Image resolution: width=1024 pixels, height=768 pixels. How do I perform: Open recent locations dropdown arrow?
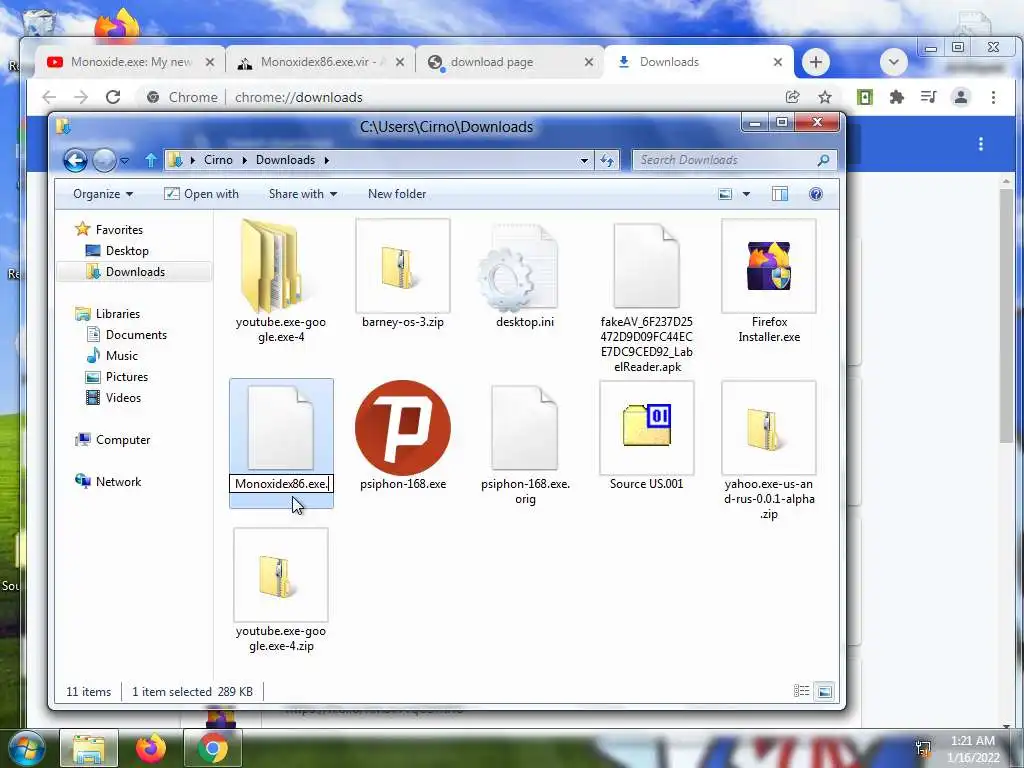[124, 160]
